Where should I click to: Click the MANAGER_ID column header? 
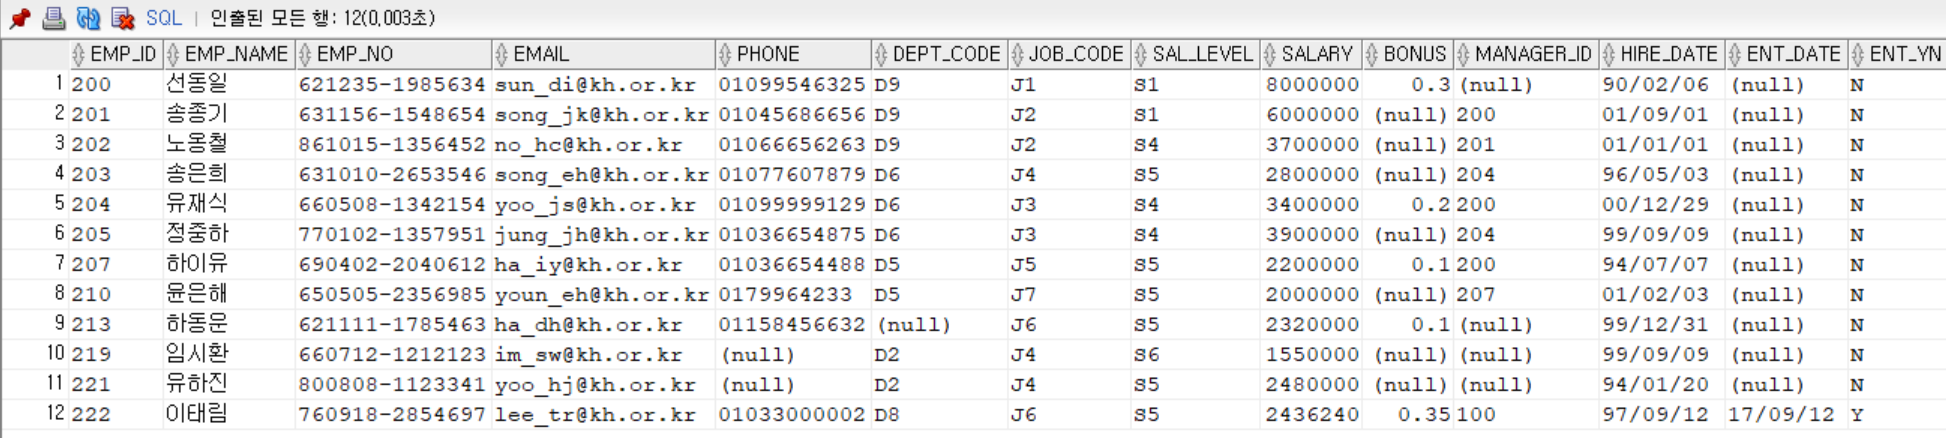1525,54
